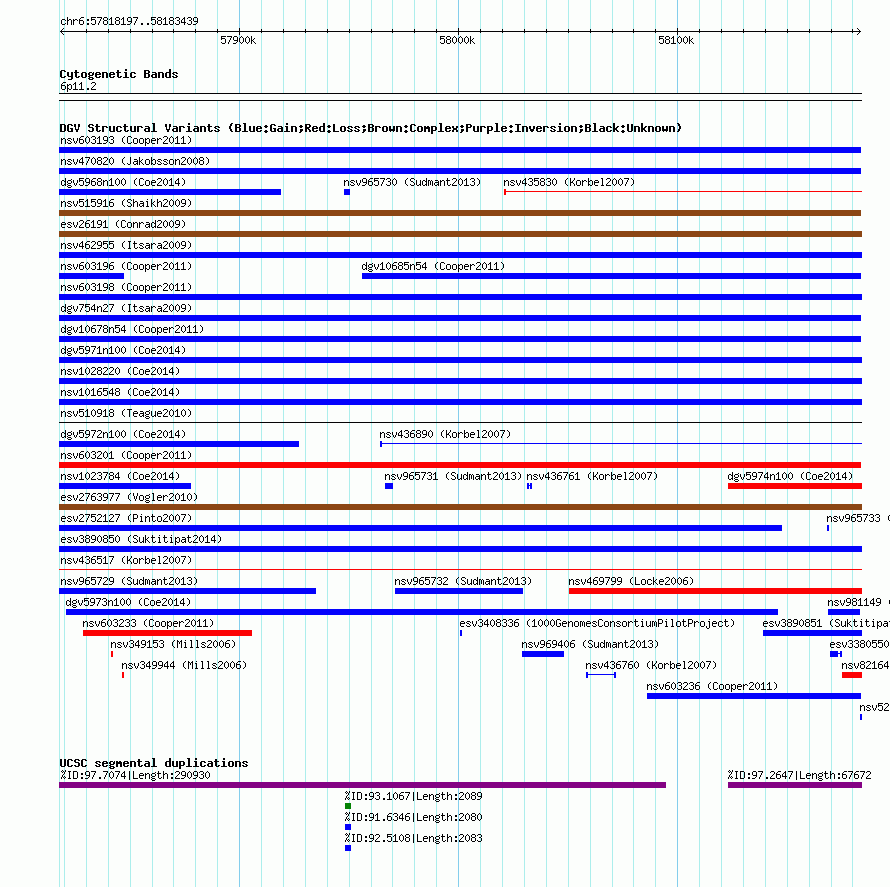Click the nsv436517 (Korbel2007) label

(126, 560)
